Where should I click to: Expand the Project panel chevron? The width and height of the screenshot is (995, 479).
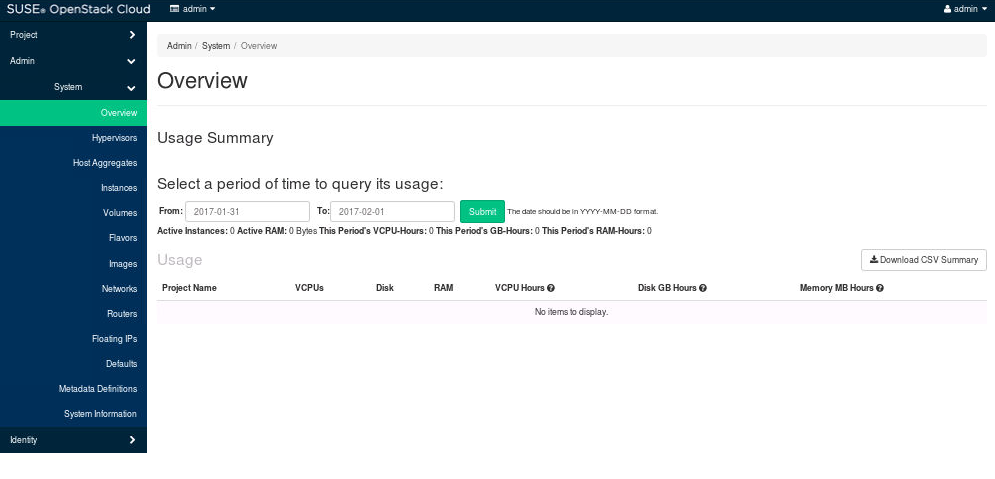(x=132, y=35)
